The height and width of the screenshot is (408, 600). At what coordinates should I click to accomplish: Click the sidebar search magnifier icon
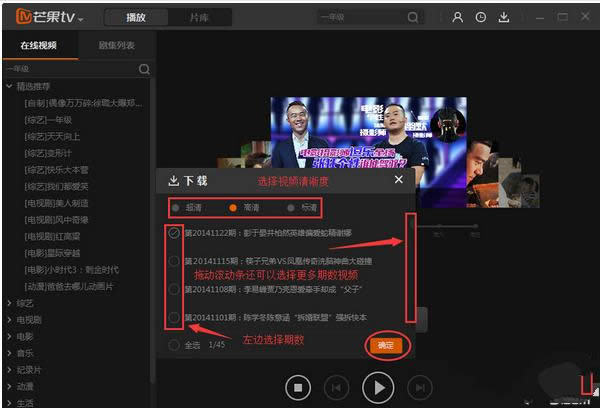(144, 70)
